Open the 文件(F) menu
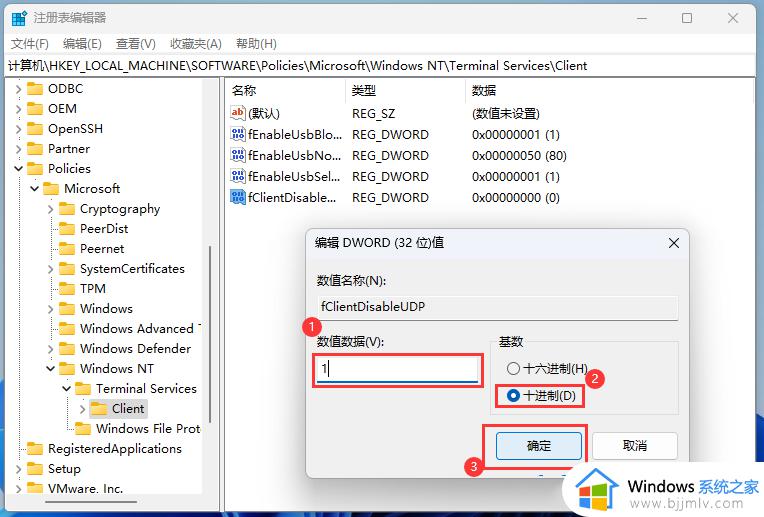Viewport: 764px width, 517px height. tap(30, 44)
